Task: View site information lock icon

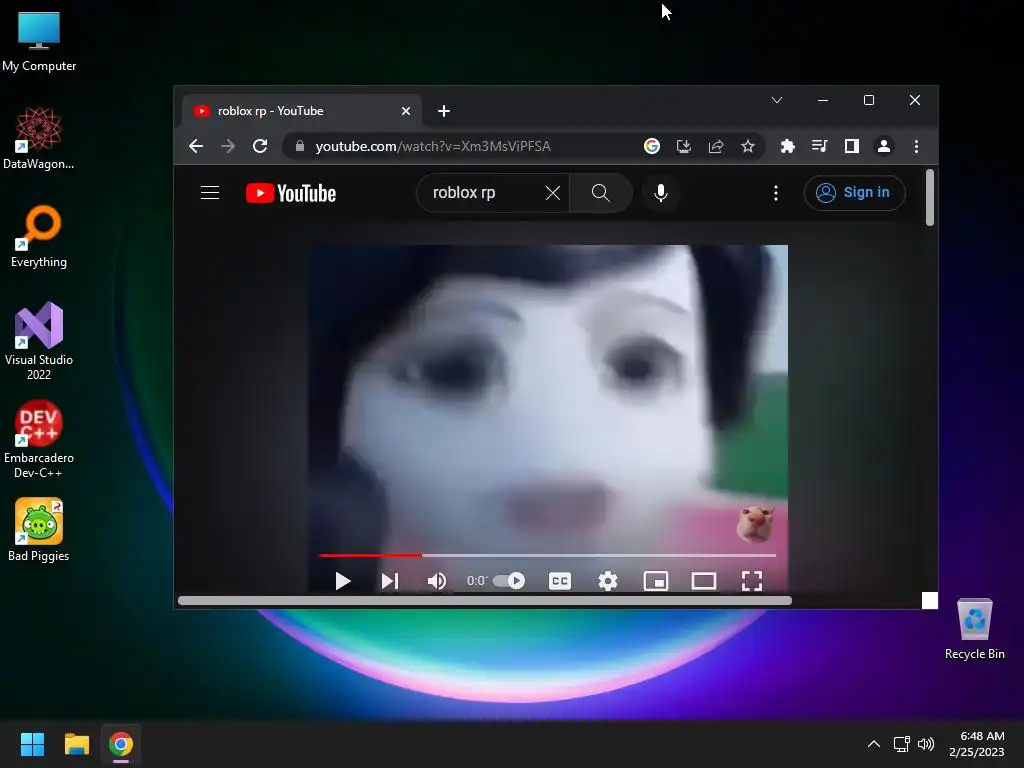Action: [300, 146]
